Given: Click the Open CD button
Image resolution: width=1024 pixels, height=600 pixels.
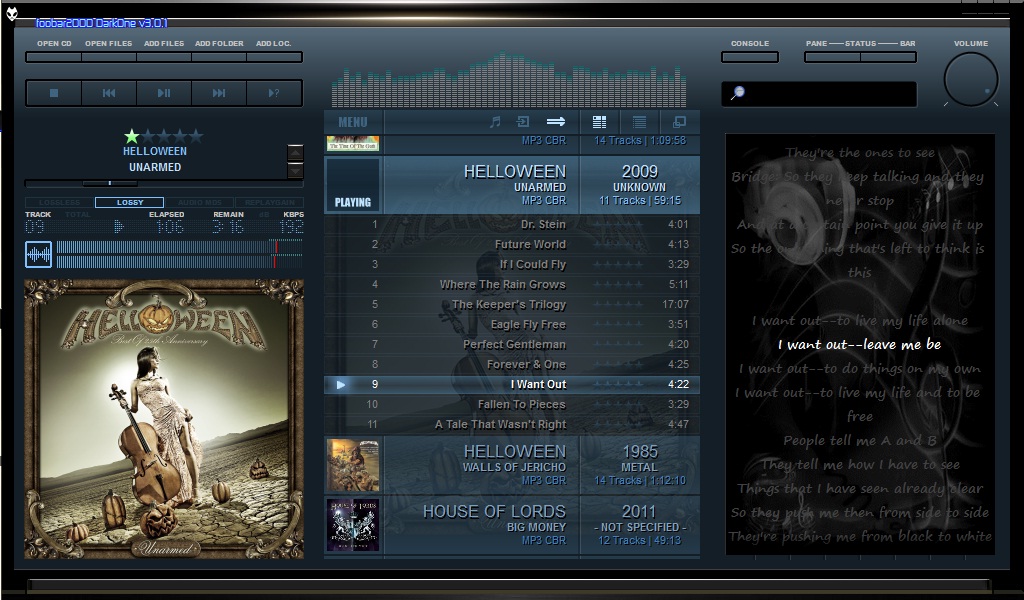Looking at the screenshot, I should [54, 57].
